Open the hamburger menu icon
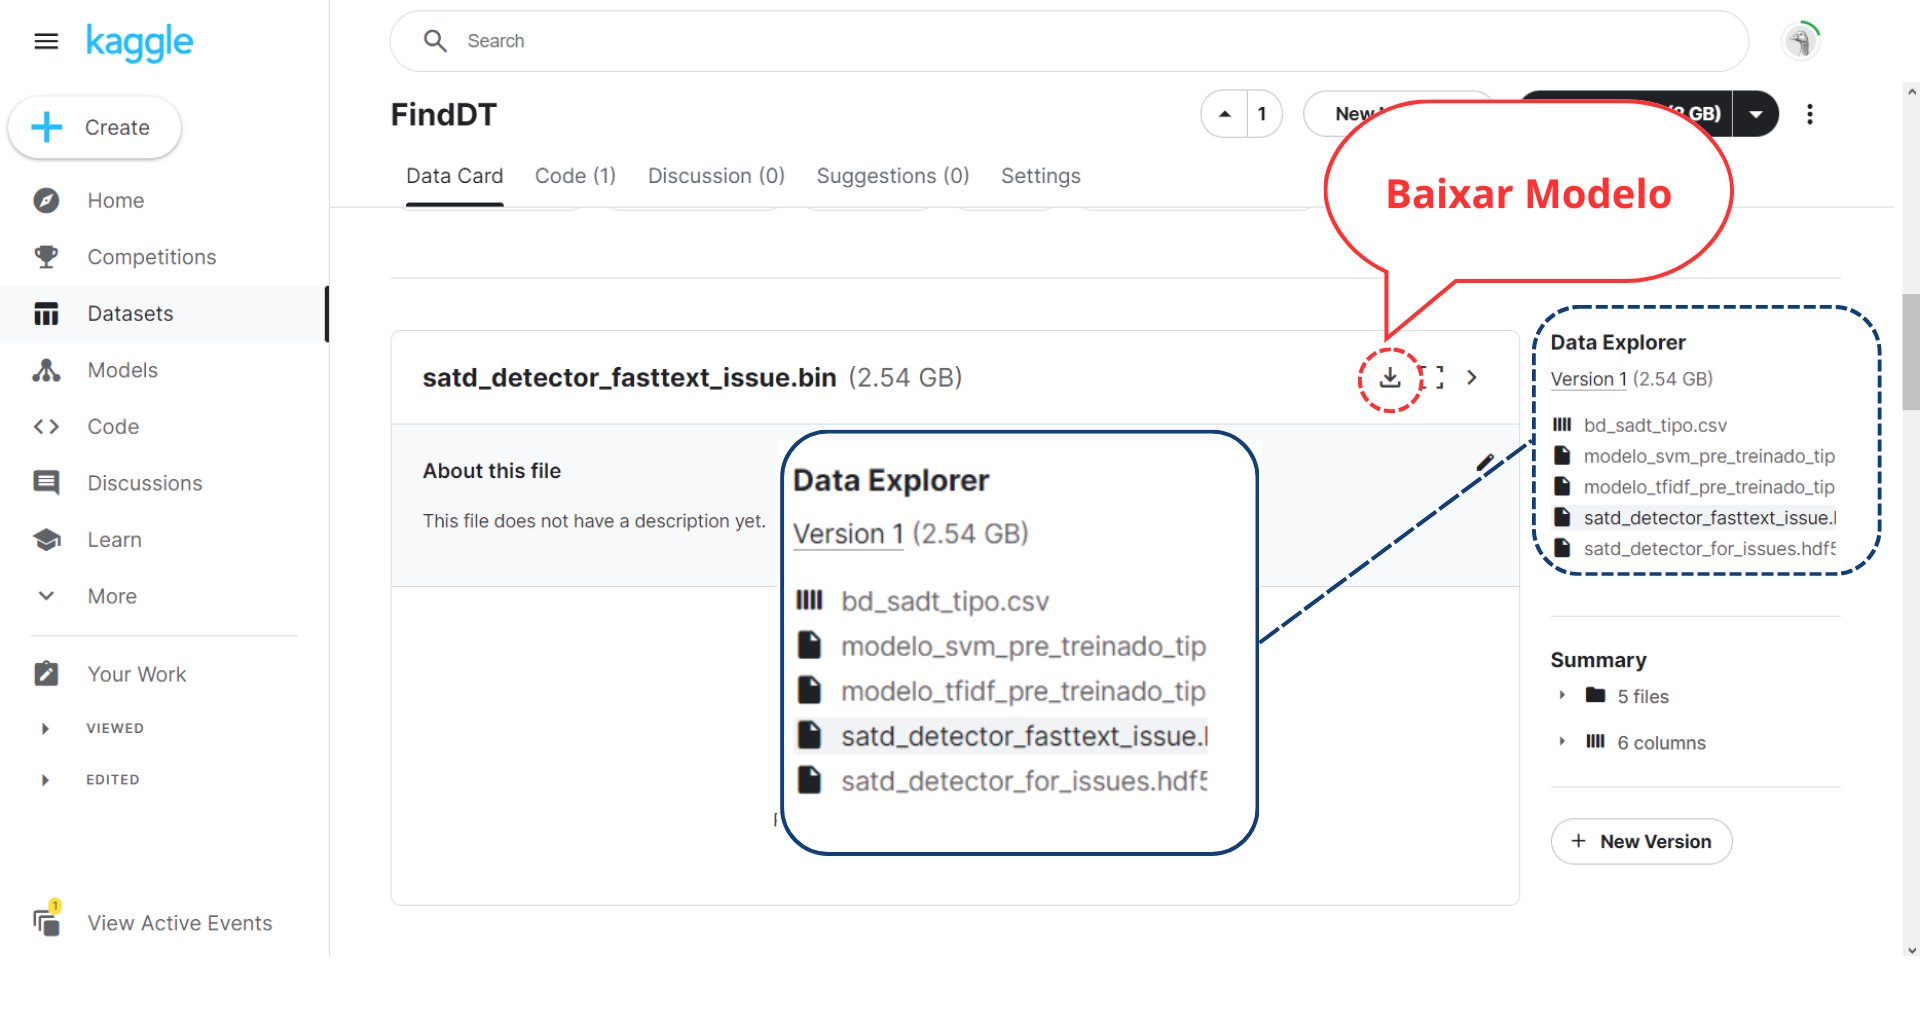1920x1020 pixels. pos(46,41)
